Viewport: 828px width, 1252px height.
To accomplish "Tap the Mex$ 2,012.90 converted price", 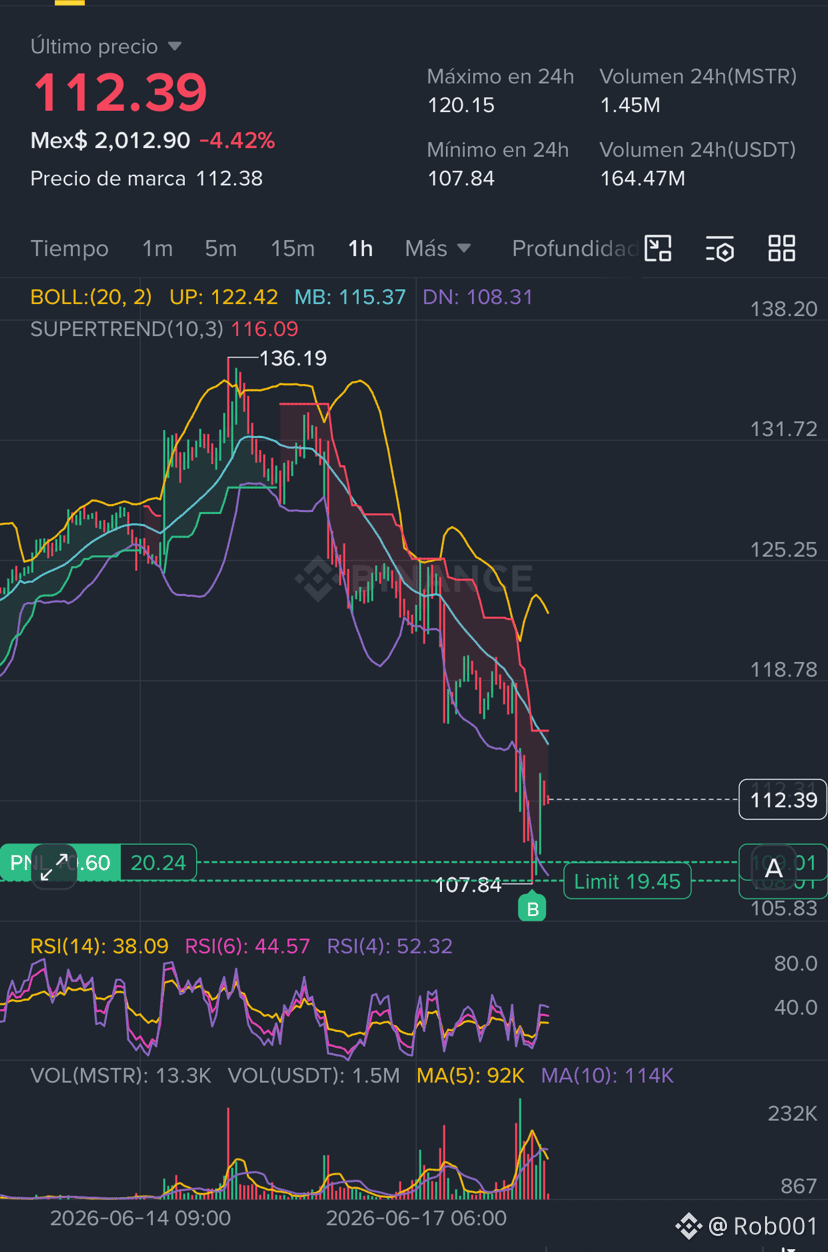I will tap(110, 141).
